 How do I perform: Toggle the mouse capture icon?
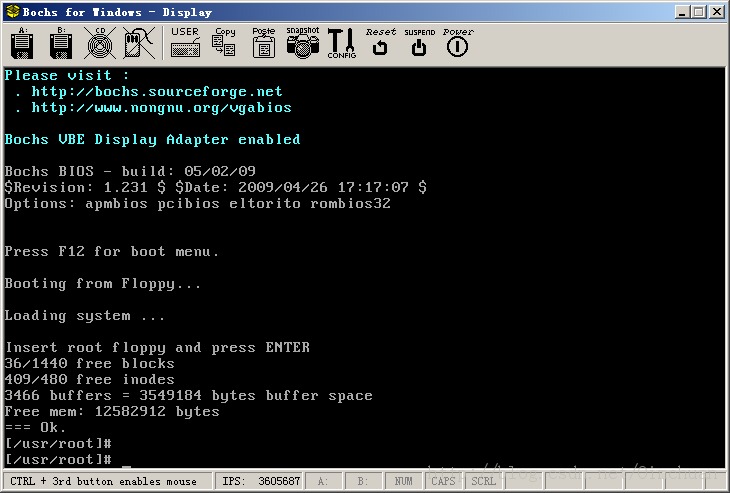point(138,44)
